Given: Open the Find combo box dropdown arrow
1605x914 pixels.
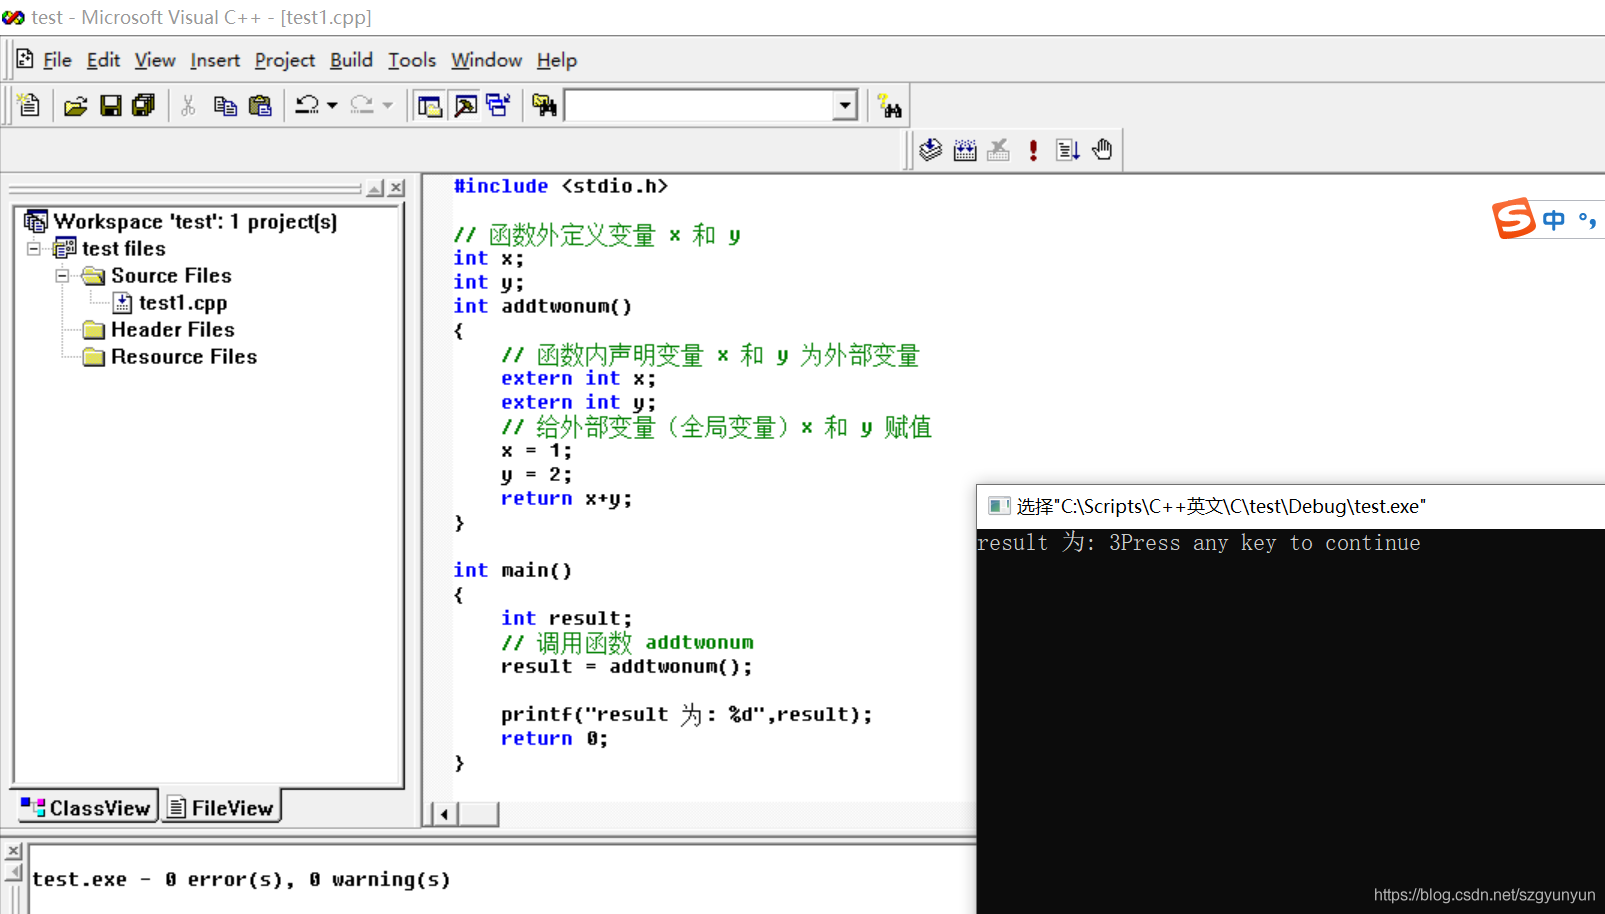Looking at the screenshot, I should 846,105.
